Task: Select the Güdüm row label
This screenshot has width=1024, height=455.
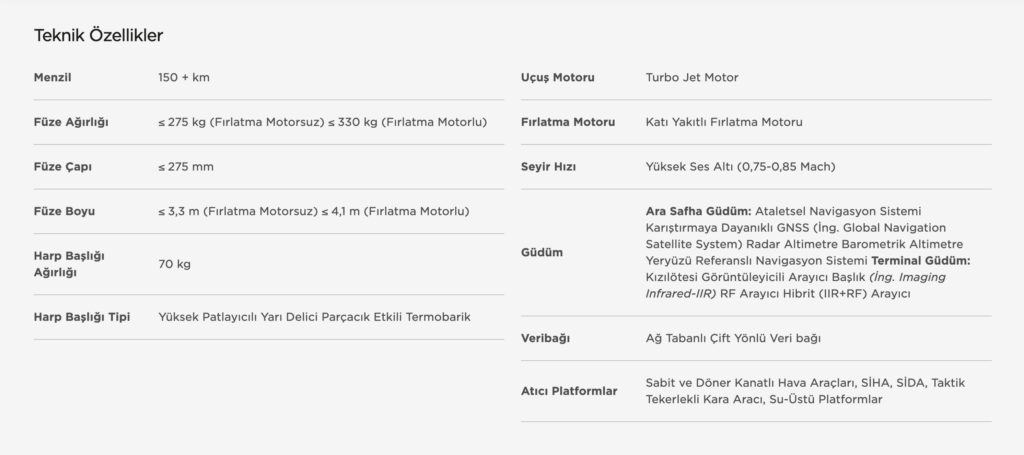Action: 542,253
